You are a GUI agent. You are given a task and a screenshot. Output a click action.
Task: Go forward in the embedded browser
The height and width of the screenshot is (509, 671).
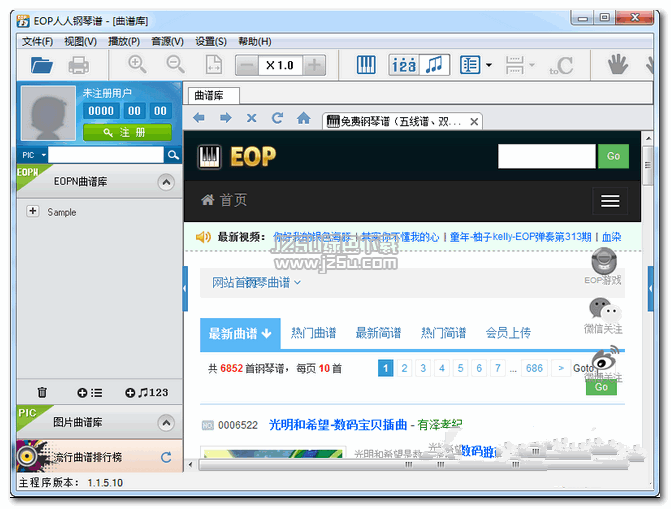point(226,118)
